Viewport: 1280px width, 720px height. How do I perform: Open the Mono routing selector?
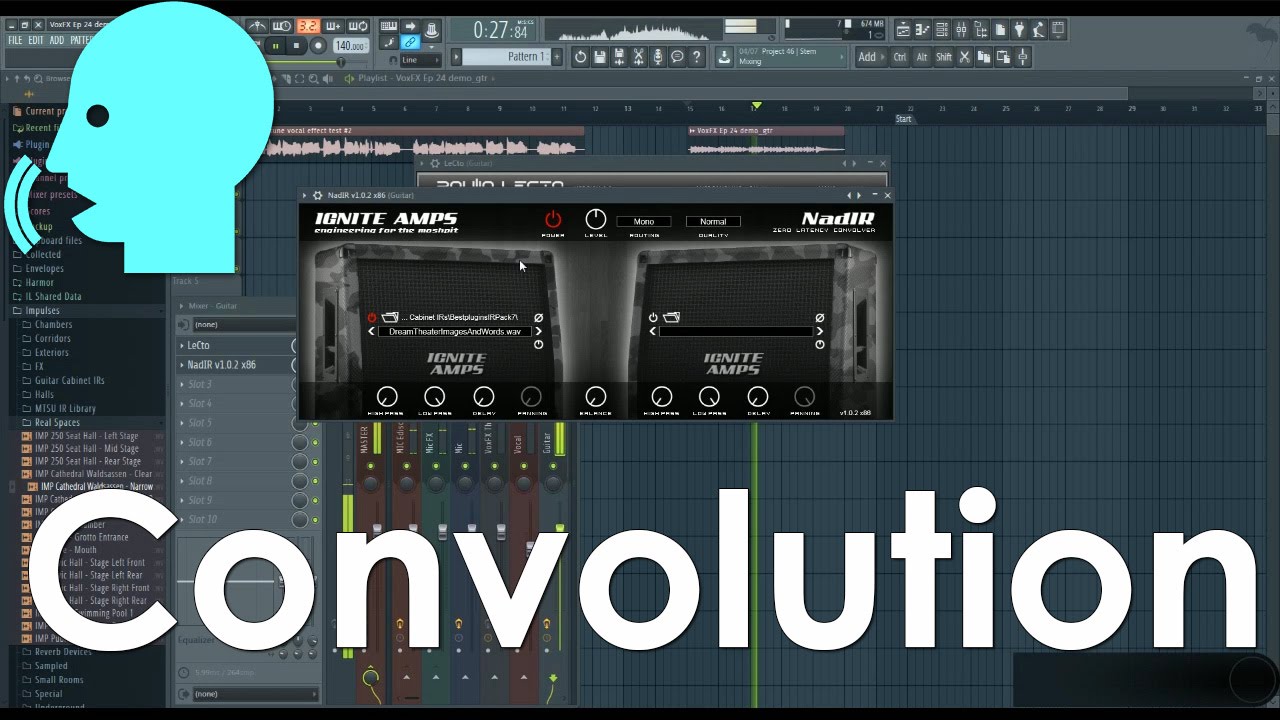pyautogui.click(x=644, y=222)
